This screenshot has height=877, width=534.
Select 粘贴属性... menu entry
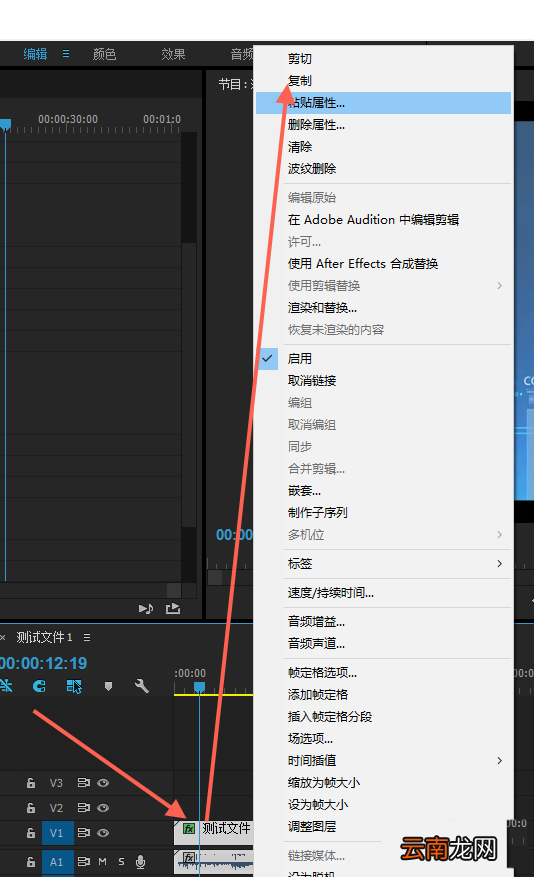(384, 103)
